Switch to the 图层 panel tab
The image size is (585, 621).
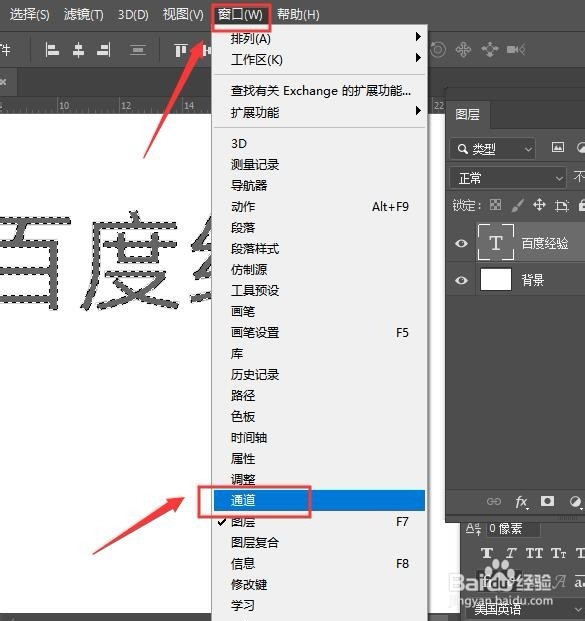click(467, 114)
